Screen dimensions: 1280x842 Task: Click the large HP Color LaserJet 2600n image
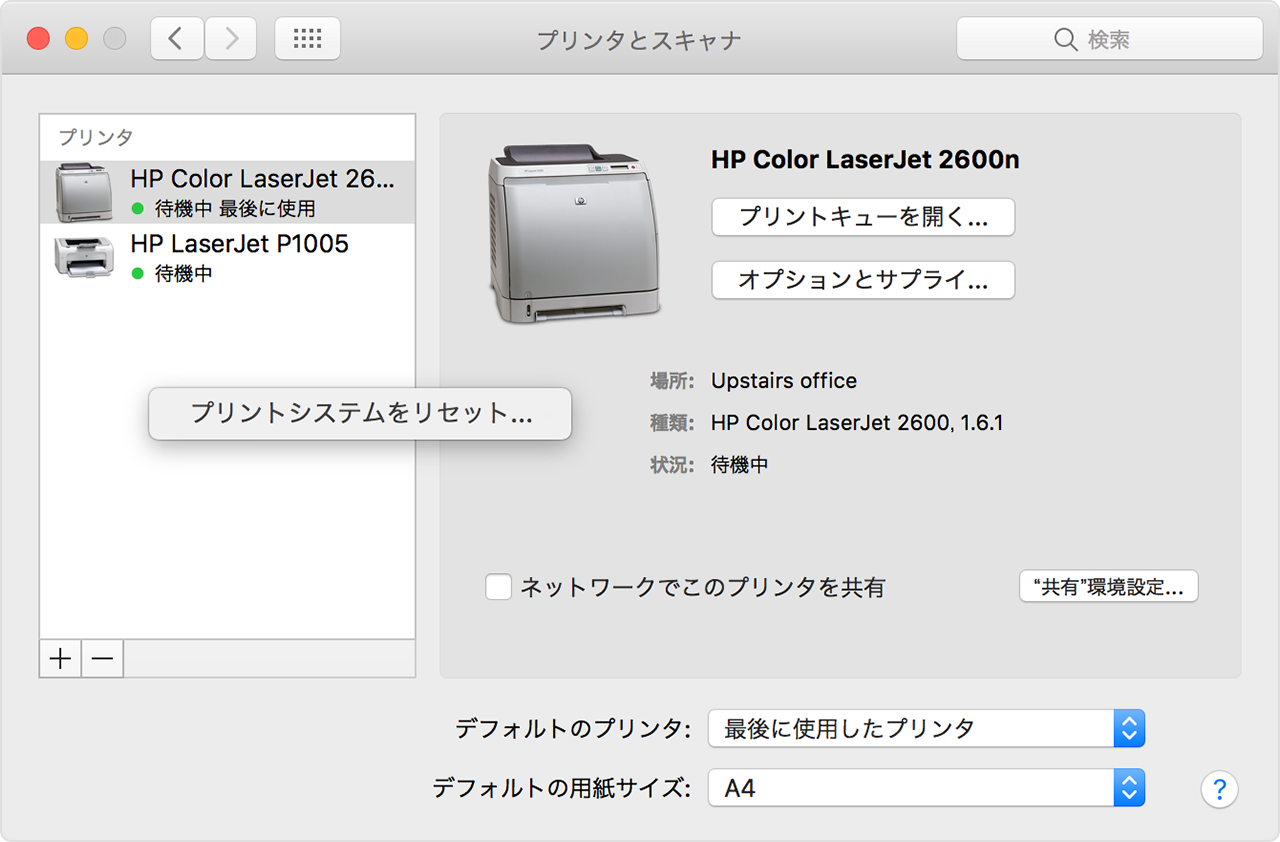575,234
